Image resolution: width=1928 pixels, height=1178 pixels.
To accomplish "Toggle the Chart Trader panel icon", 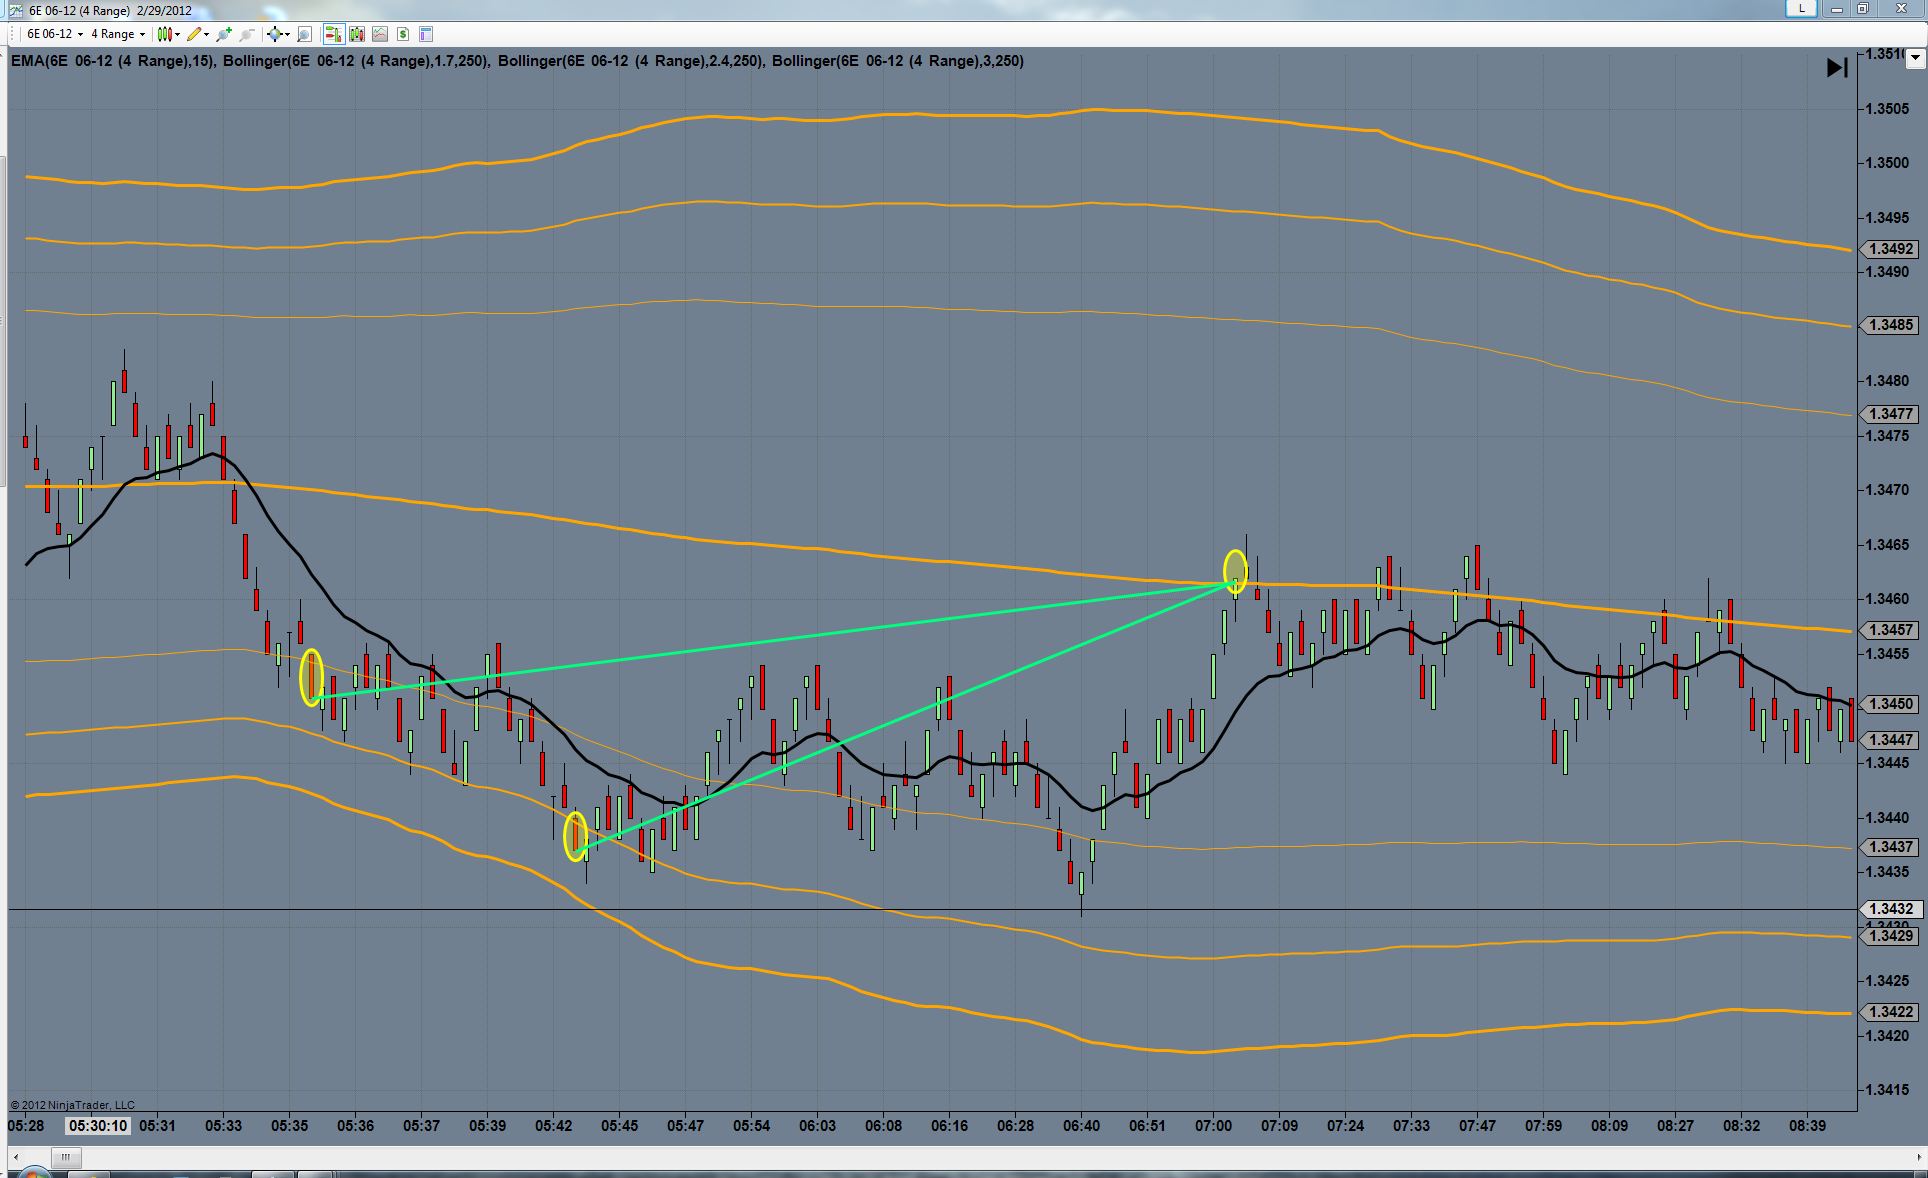I will (x=334, y=34).
